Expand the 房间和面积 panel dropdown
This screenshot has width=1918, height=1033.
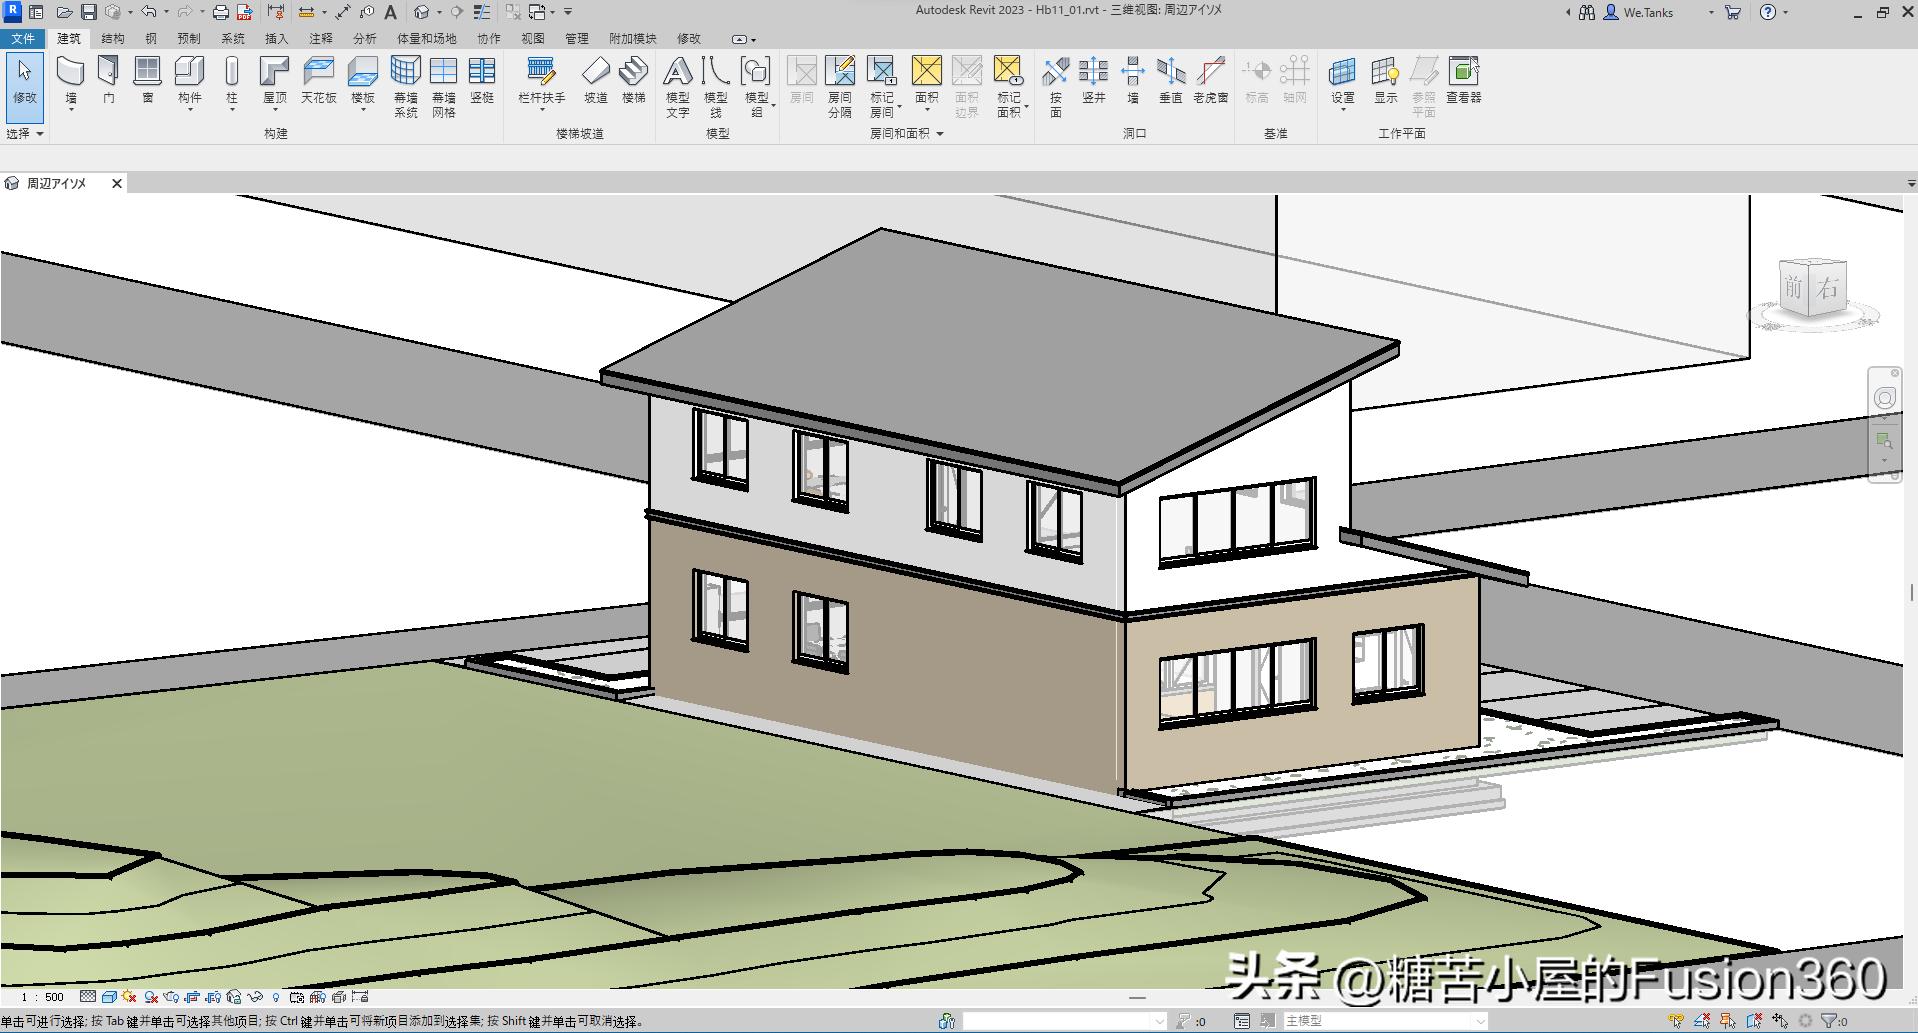pyautogui.click(x=940, y=133)
